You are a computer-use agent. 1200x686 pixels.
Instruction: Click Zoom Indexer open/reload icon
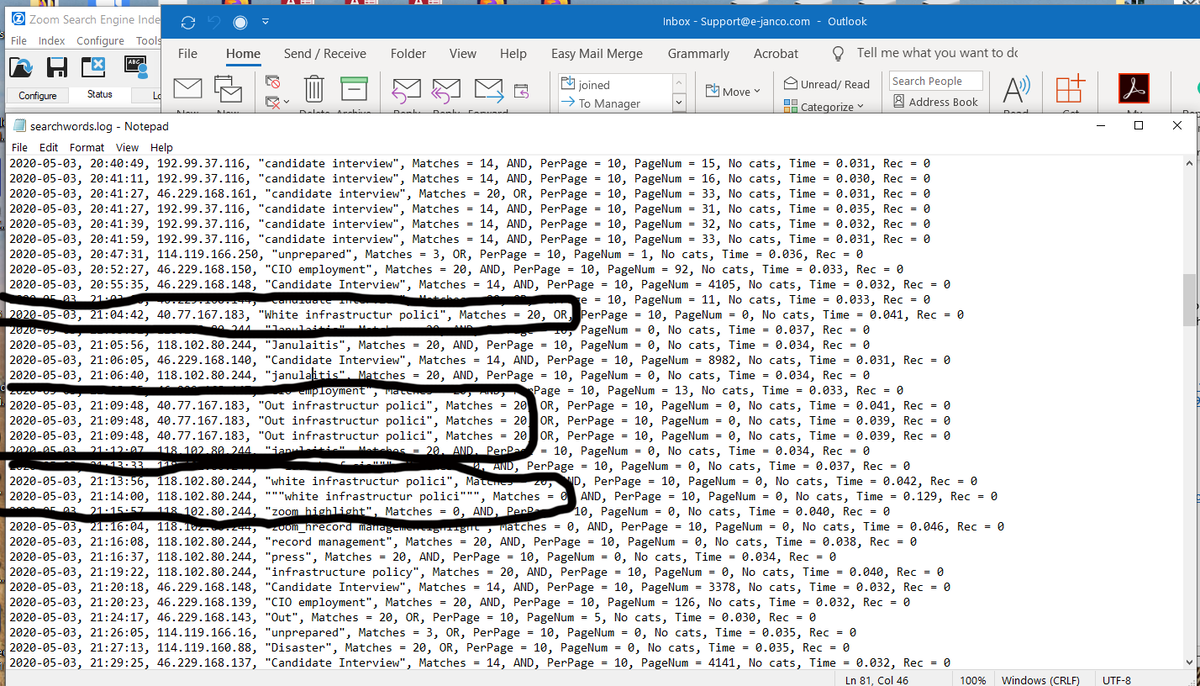click(x=21, y=67)
